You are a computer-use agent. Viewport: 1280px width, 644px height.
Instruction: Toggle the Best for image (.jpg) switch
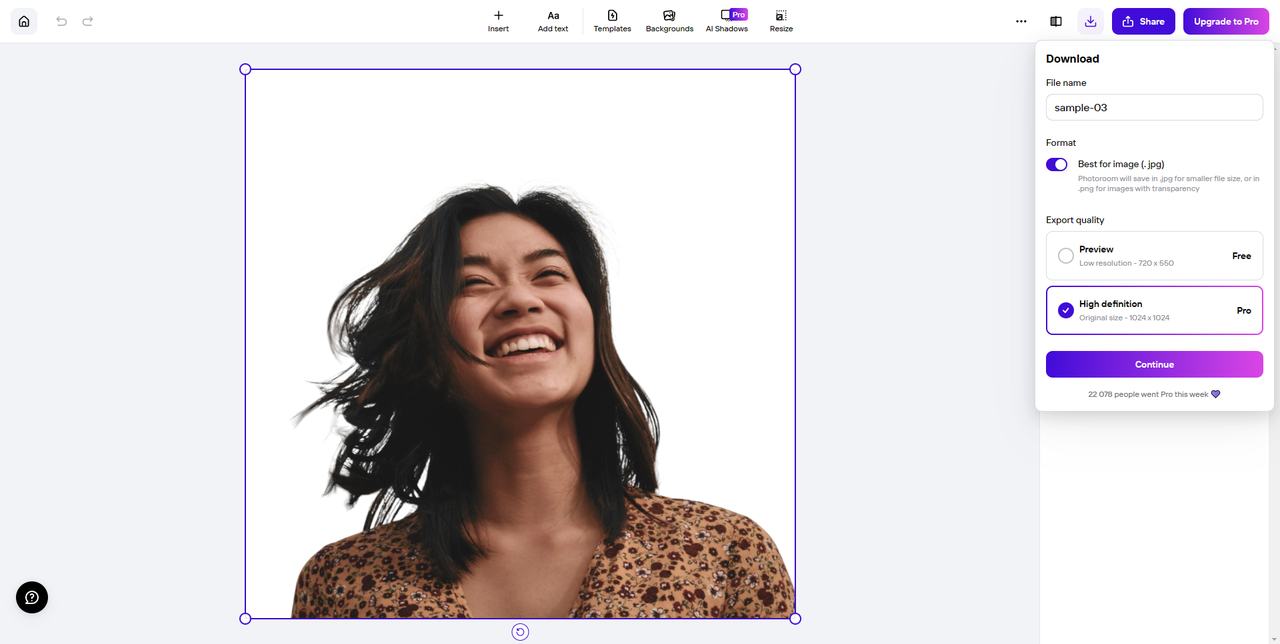[1057, 164]
